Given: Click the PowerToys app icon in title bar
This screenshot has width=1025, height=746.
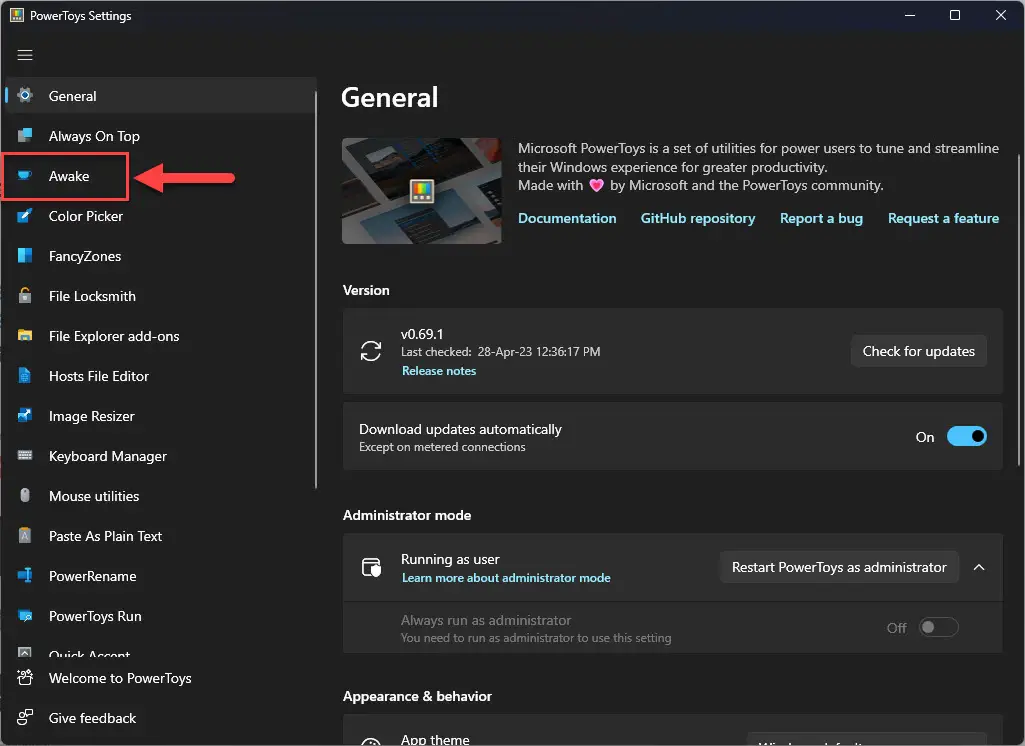Looking at the screenshot, I should coord(17,15).
